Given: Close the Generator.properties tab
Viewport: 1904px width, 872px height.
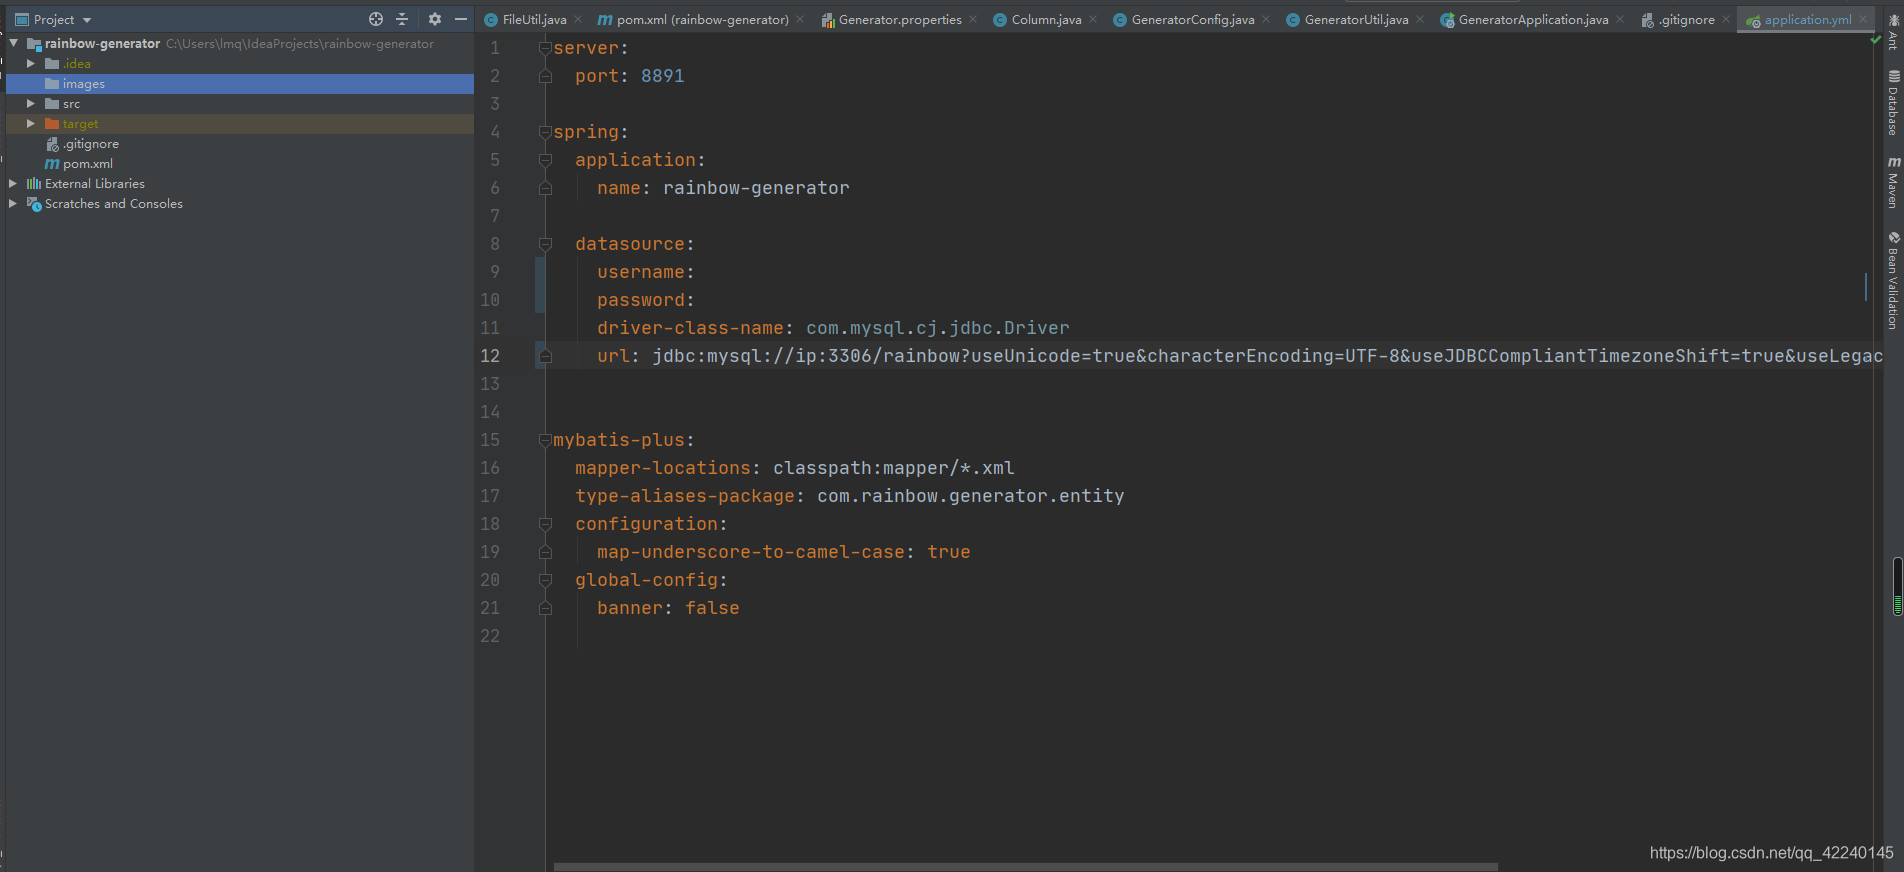Looking at the screenshot, I should point(973,19).
